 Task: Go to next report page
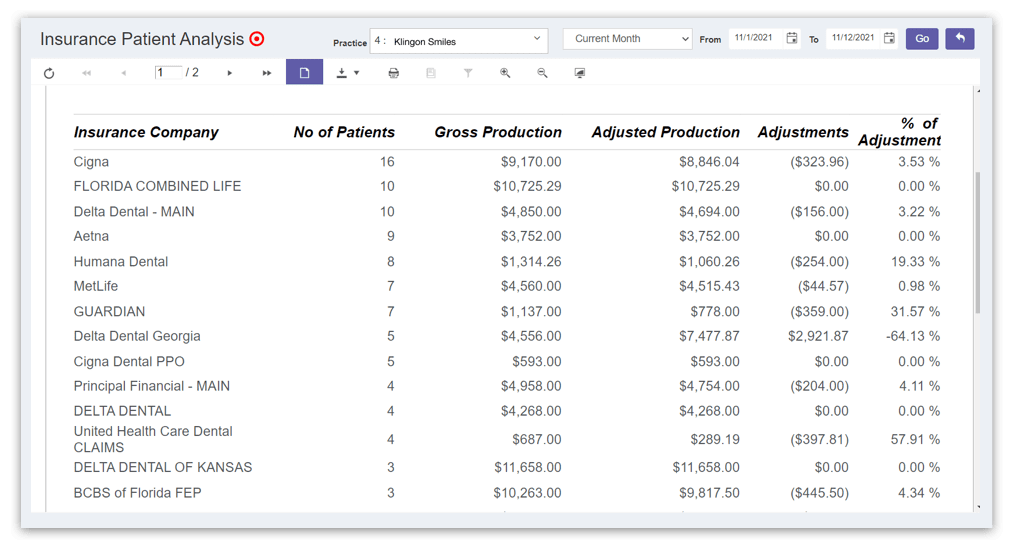coord(229,73)
